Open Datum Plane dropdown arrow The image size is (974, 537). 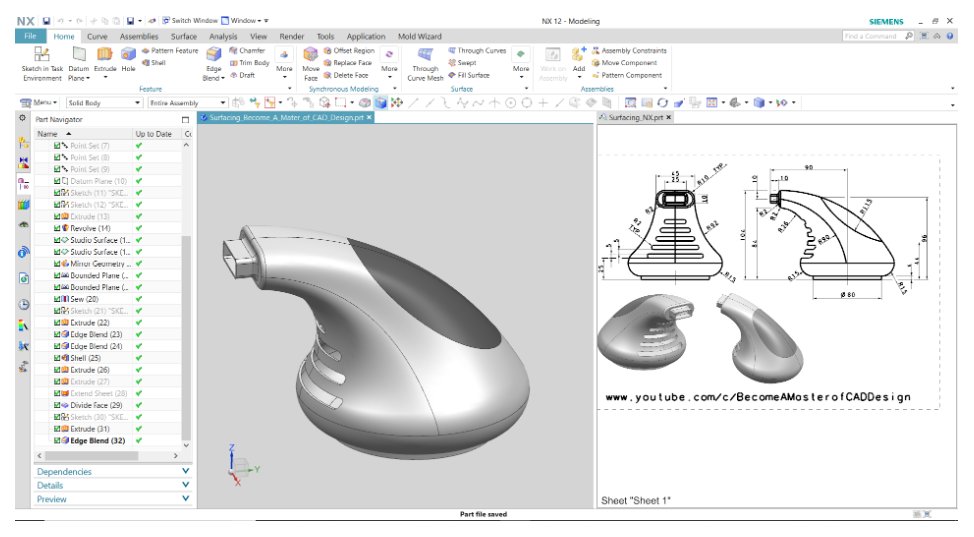(x=88, y=78)
